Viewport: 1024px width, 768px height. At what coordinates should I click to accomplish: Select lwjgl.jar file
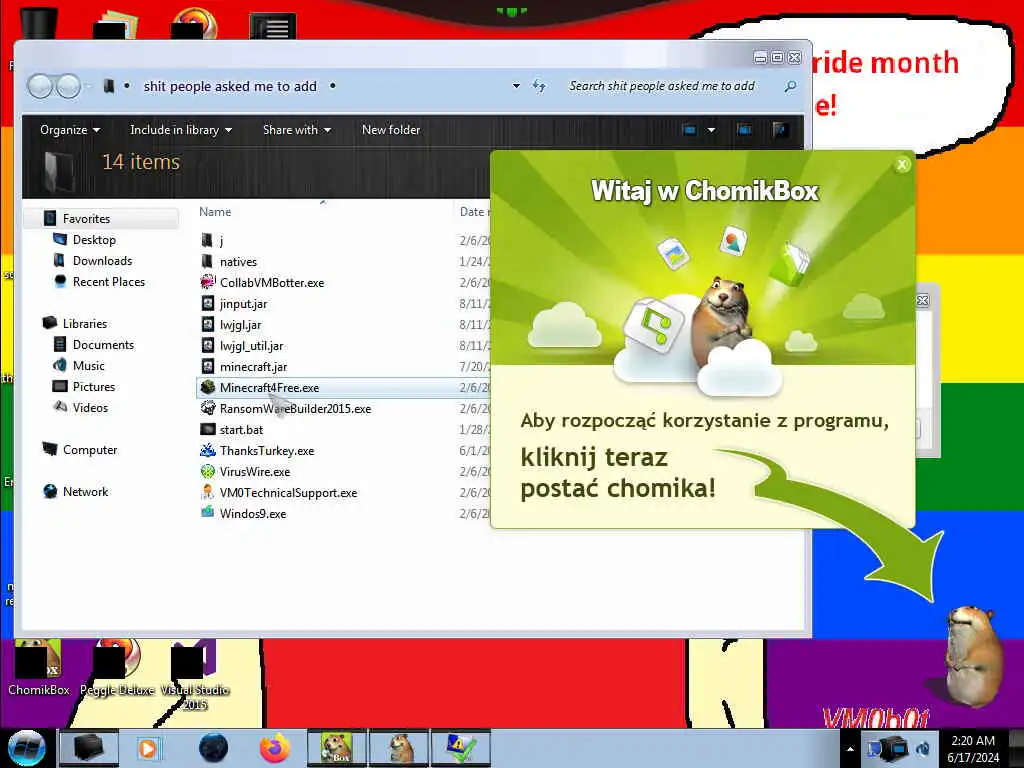tap(240, 325)
